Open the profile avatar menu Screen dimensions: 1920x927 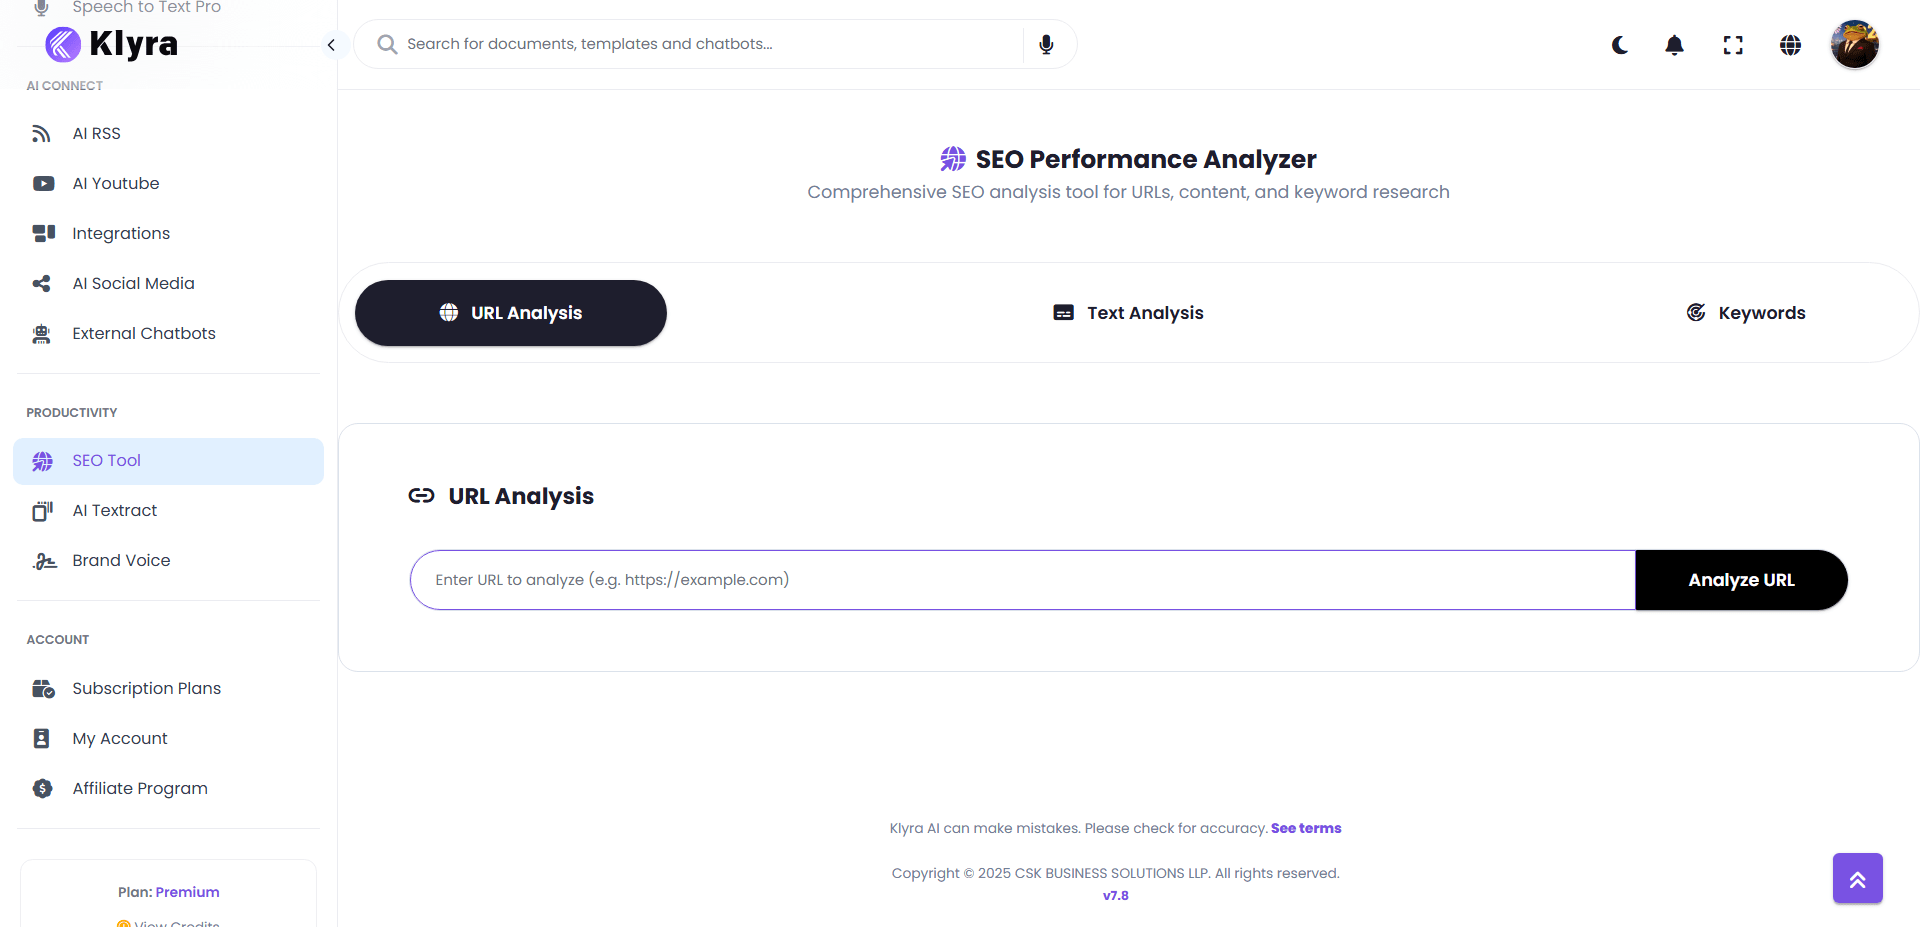[x=1855, y=44]
